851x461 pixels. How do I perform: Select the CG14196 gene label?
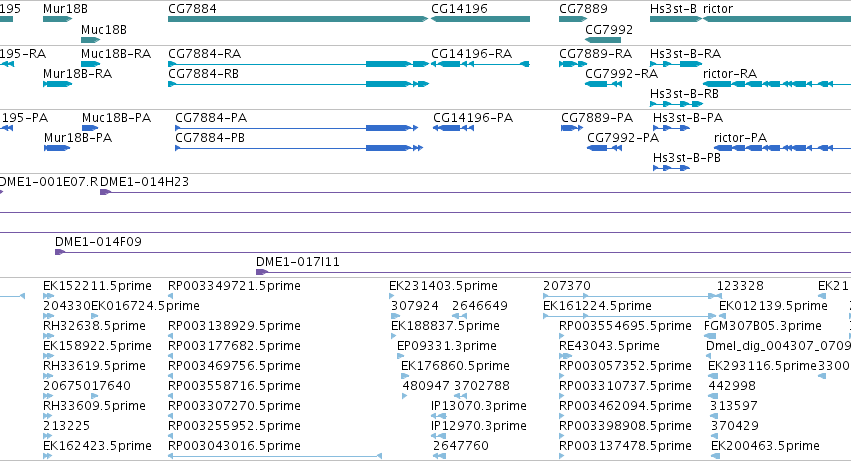pos(459,9)
